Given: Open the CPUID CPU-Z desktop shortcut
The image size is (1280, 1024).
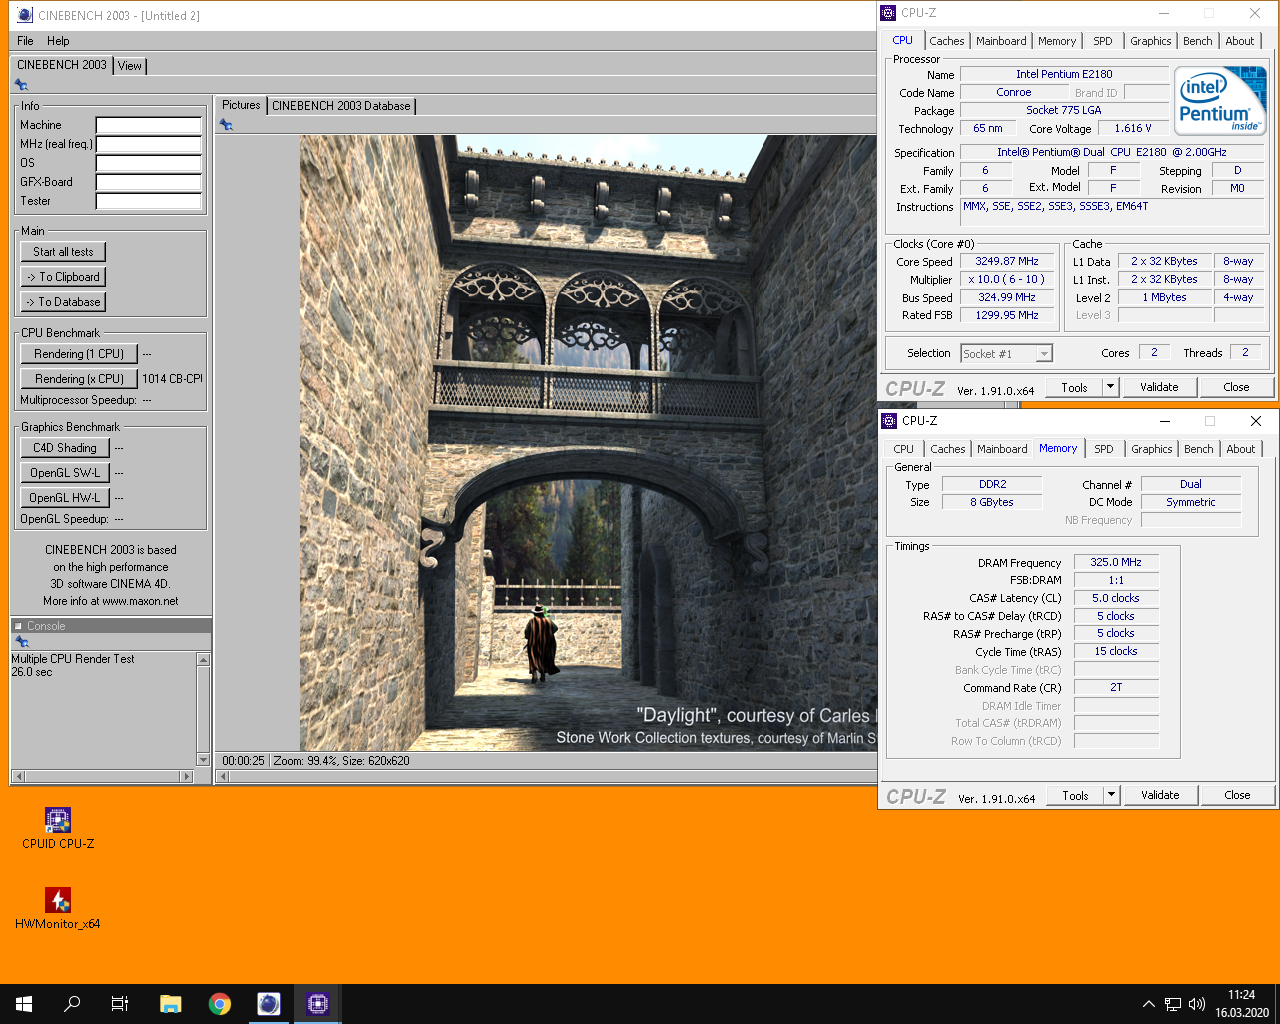Looking at the screenshot, I should pyautogui.click(x=58, y=828).
